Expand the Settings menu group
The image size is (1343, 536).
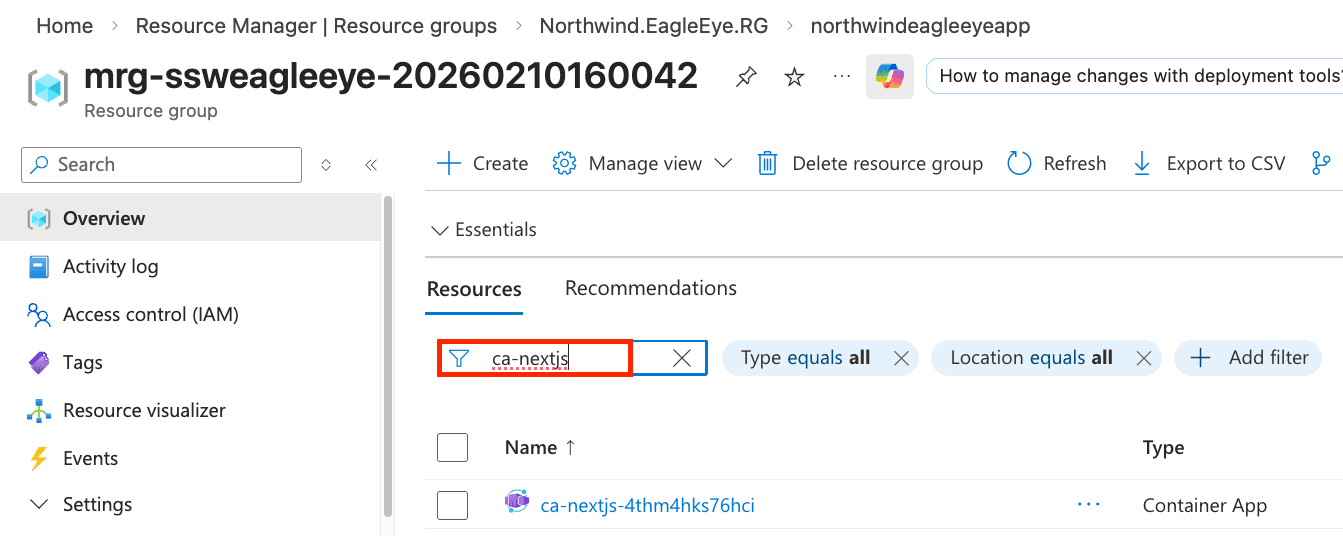coord(97,504)
